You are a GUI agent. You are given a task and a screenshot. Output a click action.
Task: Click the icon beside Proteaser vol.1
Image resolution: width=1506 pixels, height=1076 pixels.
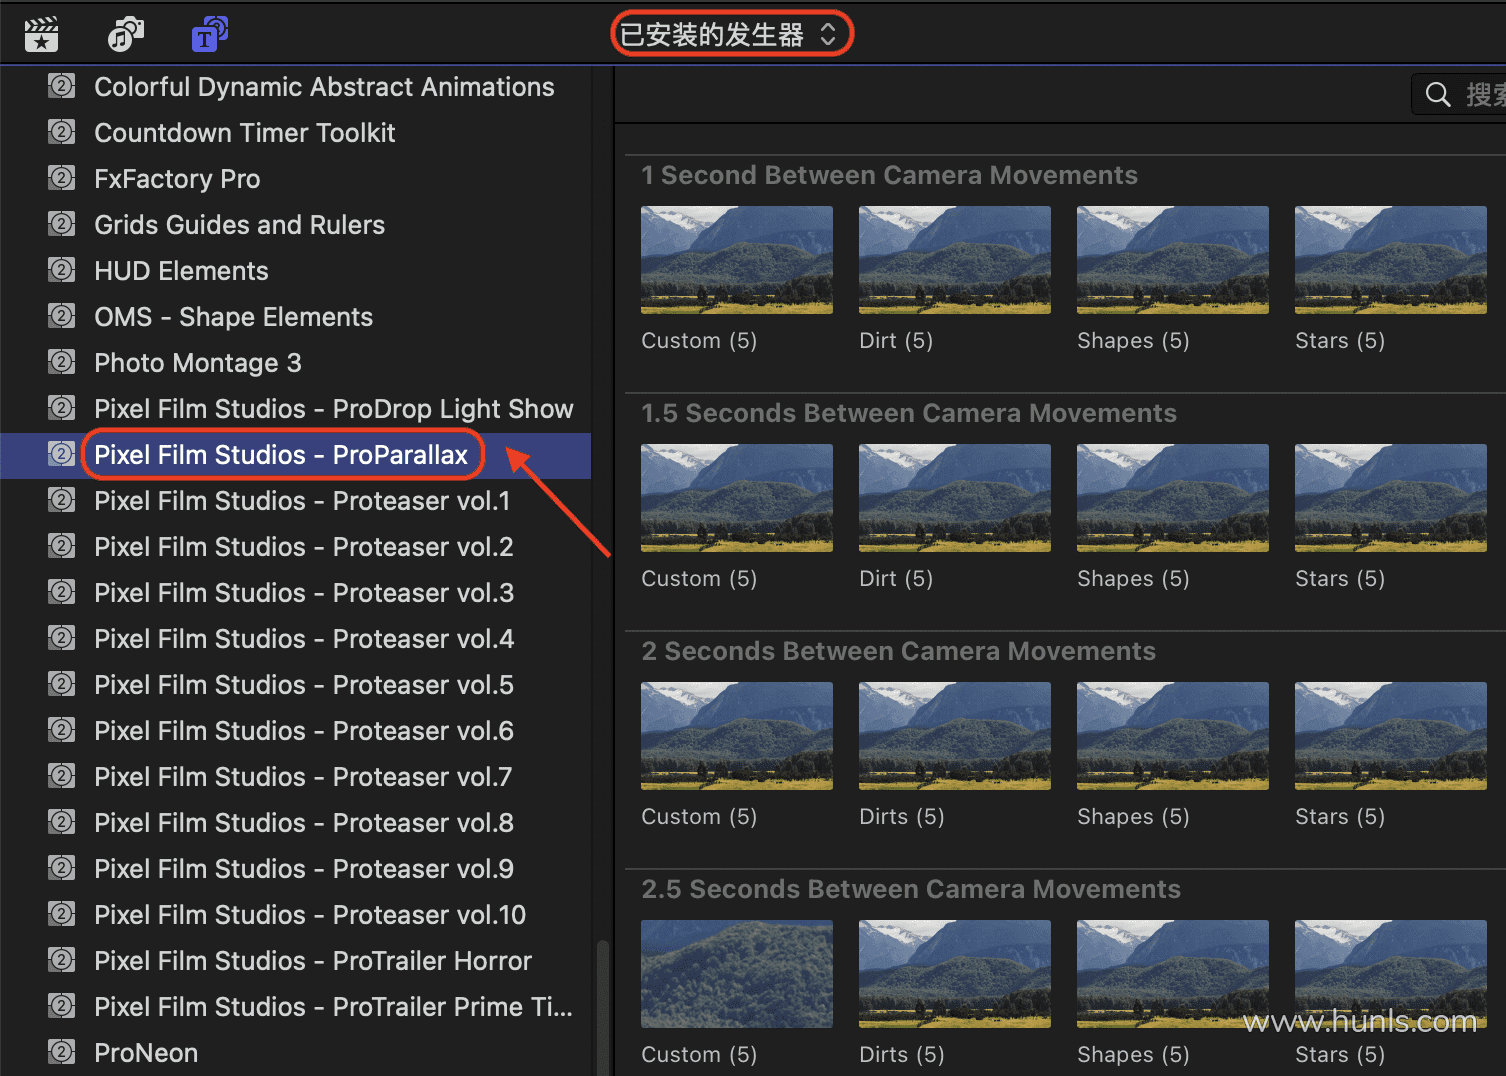point(62,500)
